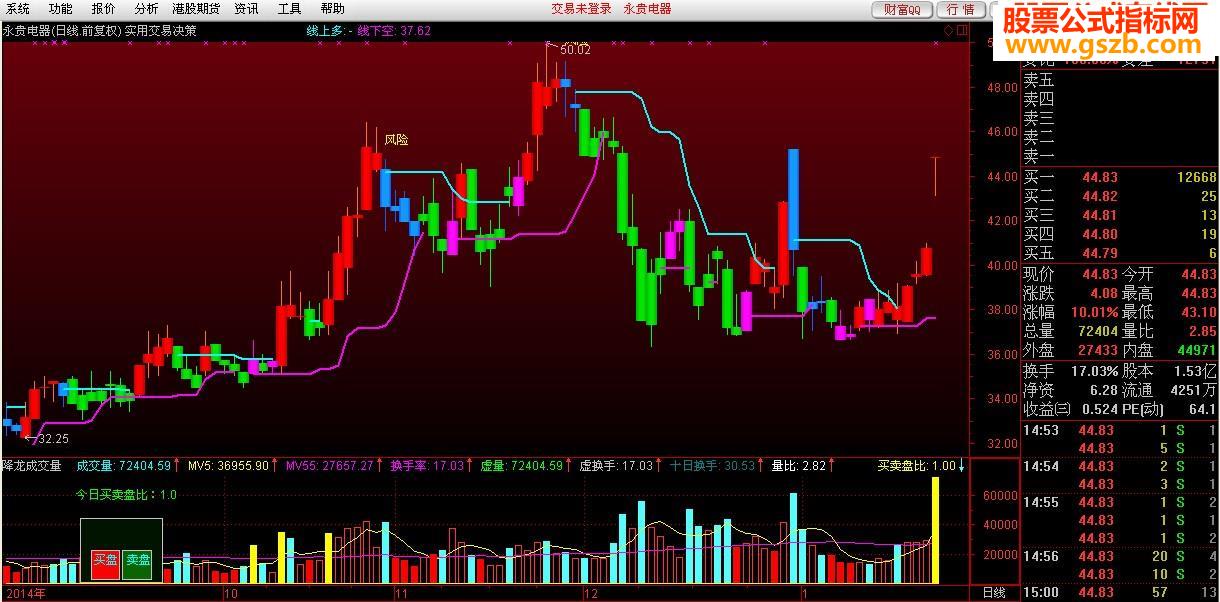Click the 降龙成交量 indicator name
The image size is (1220, 602).
pyautogui.click(x=32, y=466)
